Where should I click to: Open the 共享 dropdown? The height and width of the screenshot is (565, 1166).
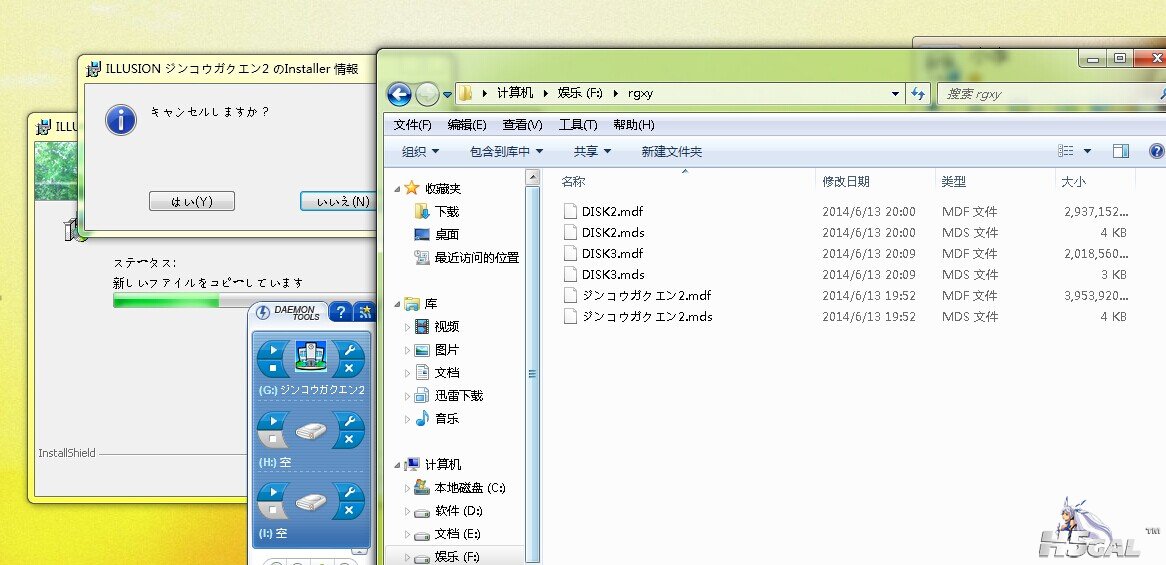click(592, 151)
